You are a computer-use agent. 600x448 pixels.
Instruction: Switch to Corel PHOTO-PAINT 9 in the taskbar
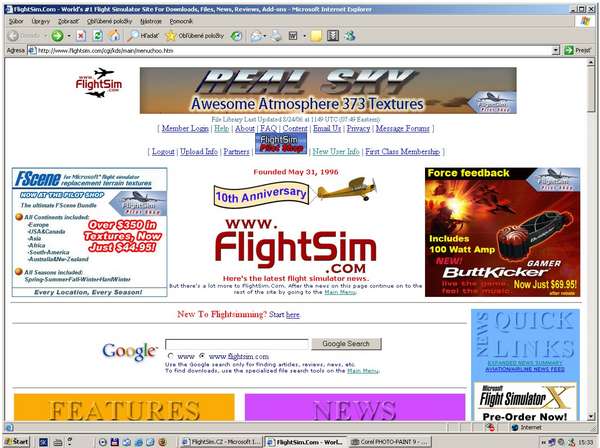click(390, 442)
